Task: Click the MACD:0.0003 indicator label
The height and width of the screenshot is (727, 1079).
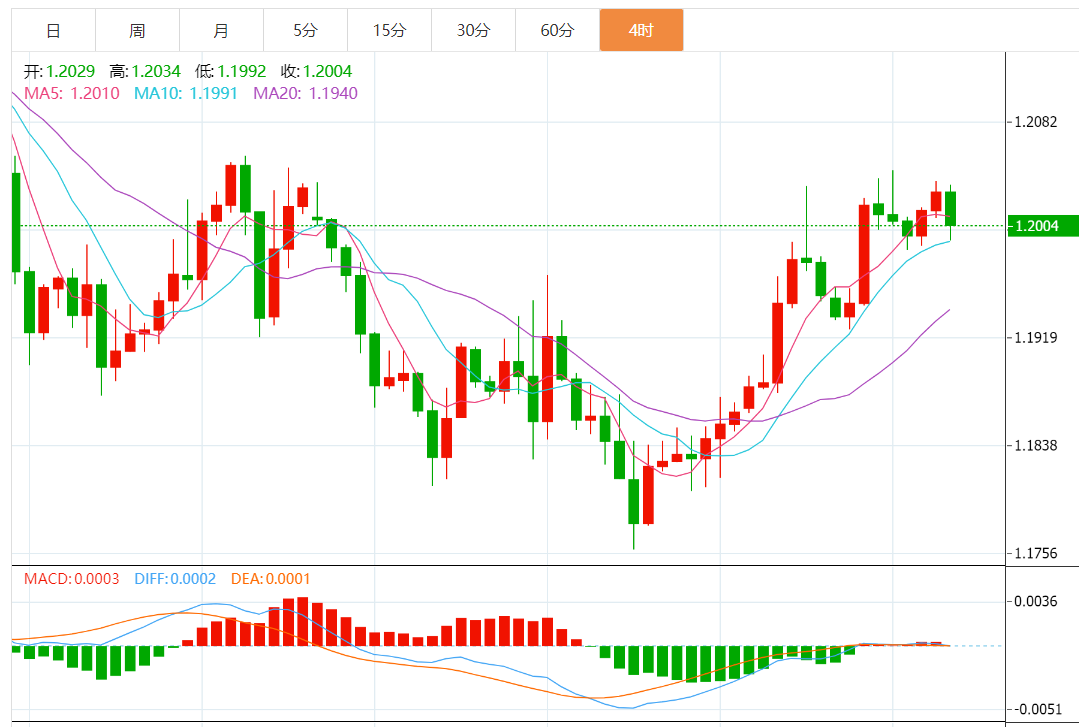Action: point(72,579)
